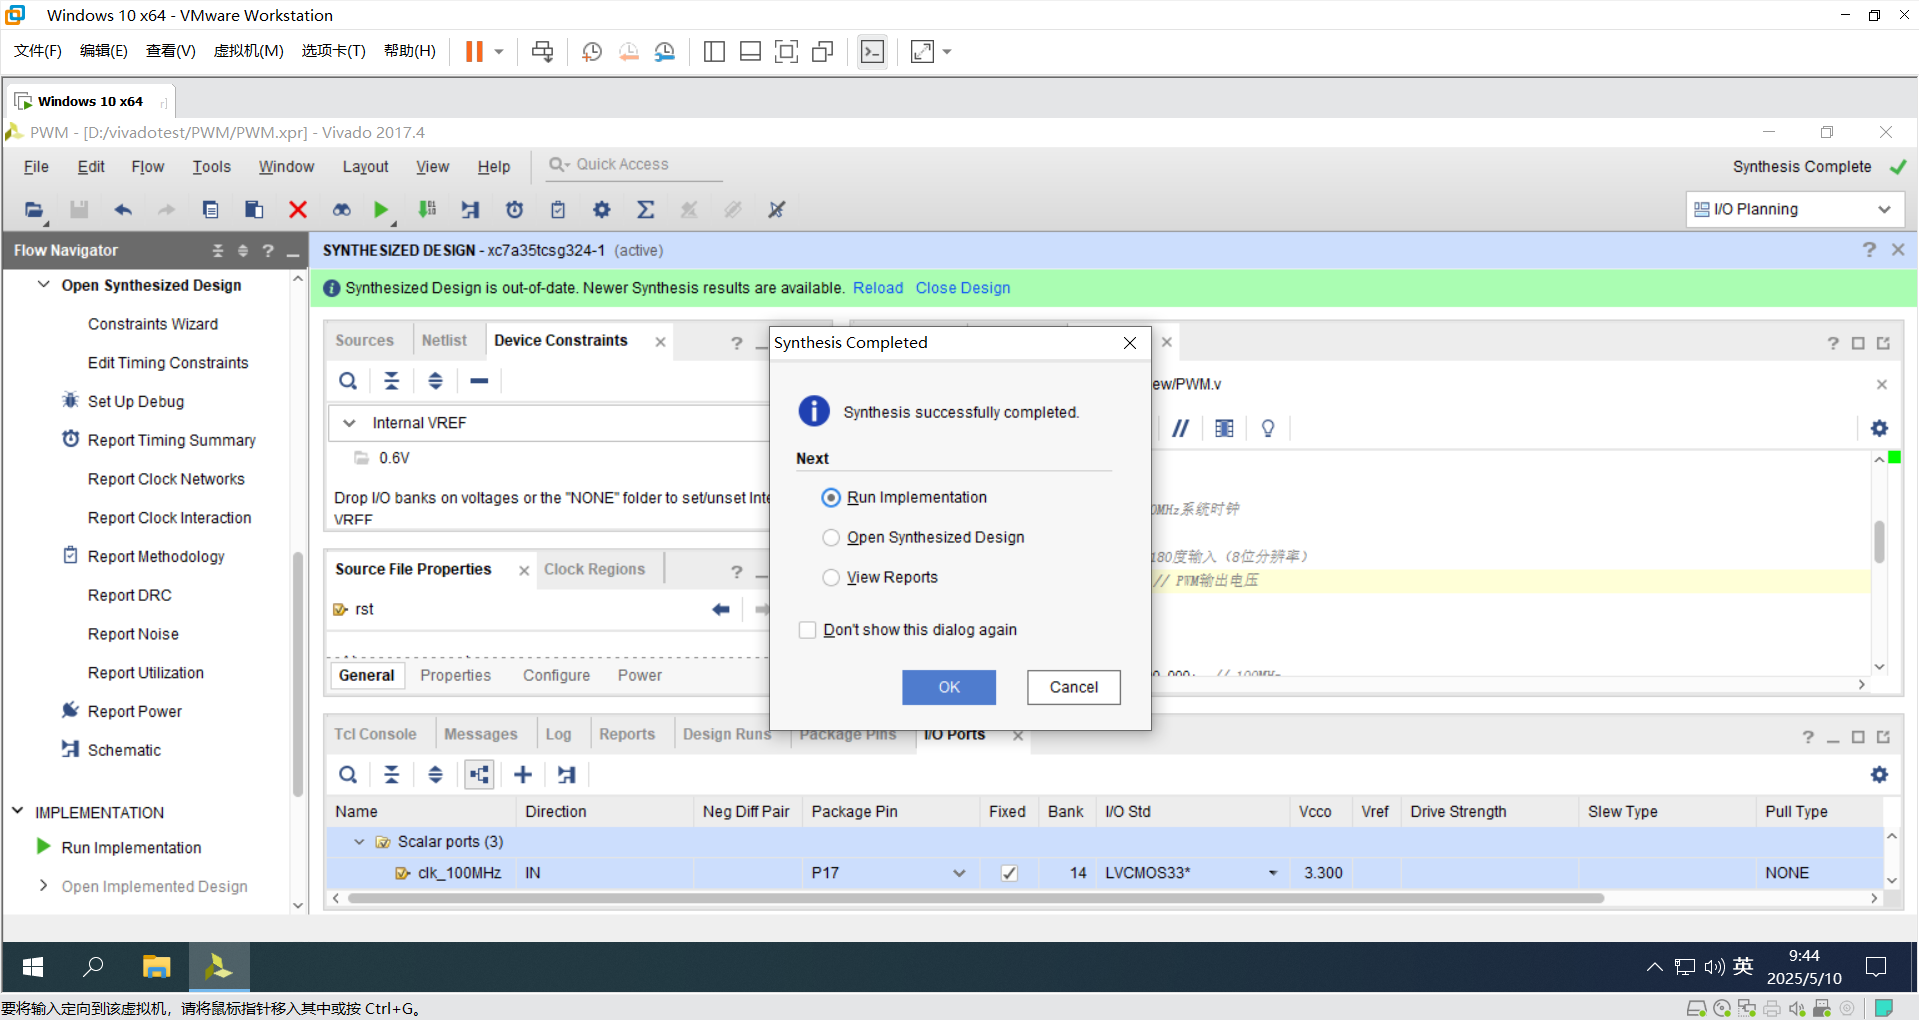The width and height of the screenshot is (1919, 1020).
Task: Open the Flow menu
Action: [x=148, y=167]
